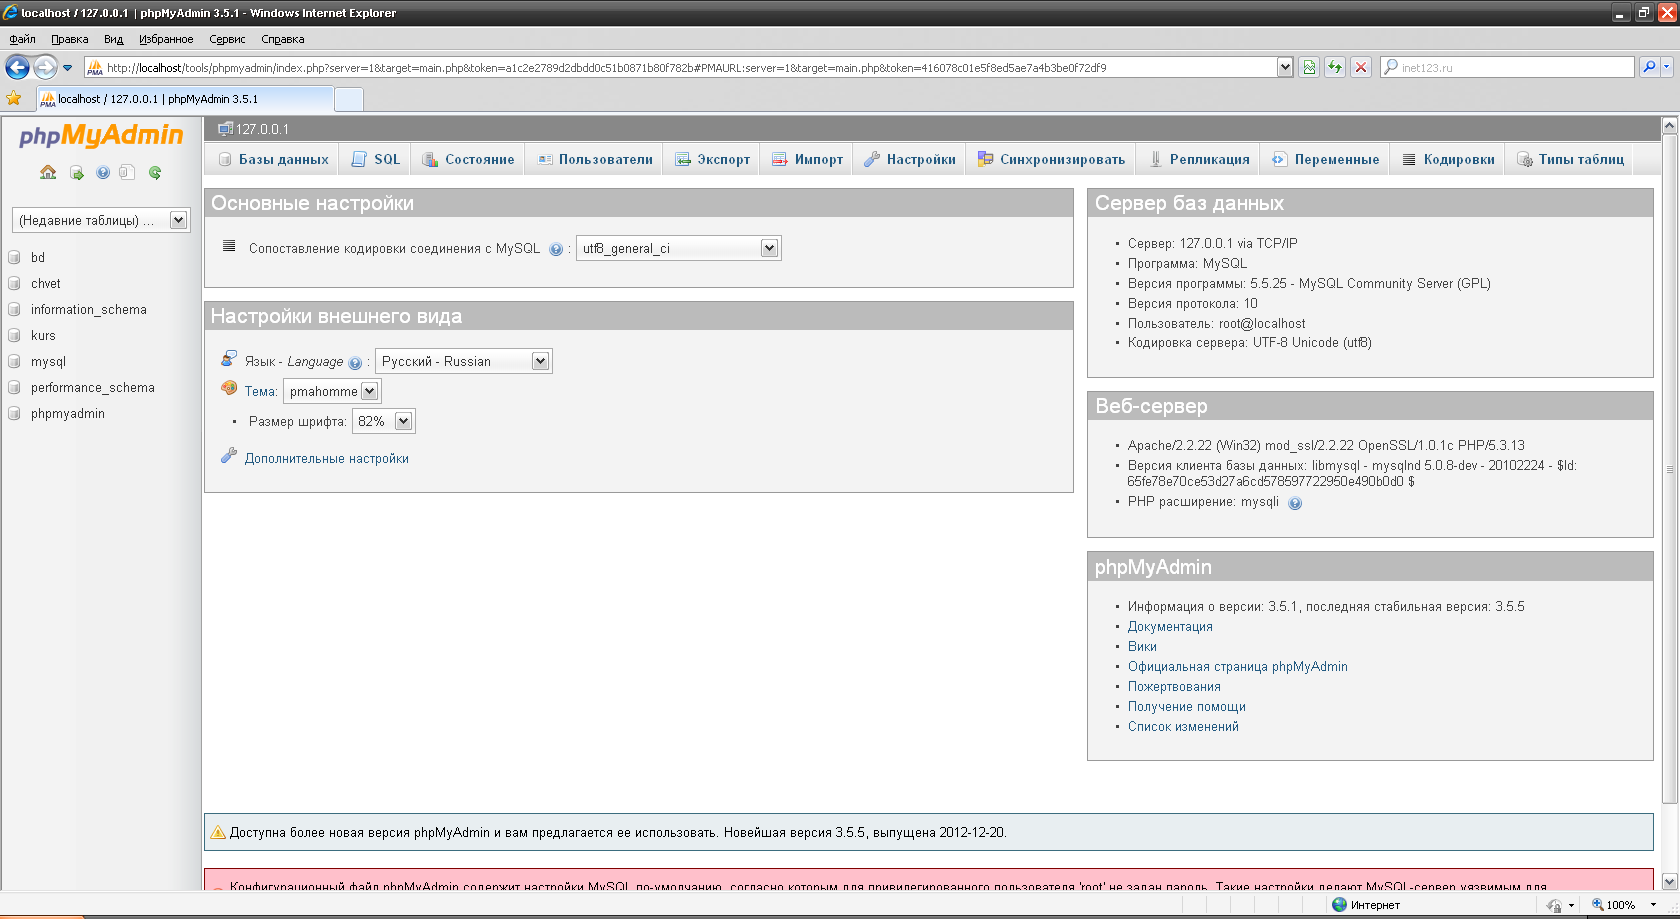Click the phpMyAdmin home icon in sidebar
This screenshot has height=919, width=1680.
(x=48, y=172)
